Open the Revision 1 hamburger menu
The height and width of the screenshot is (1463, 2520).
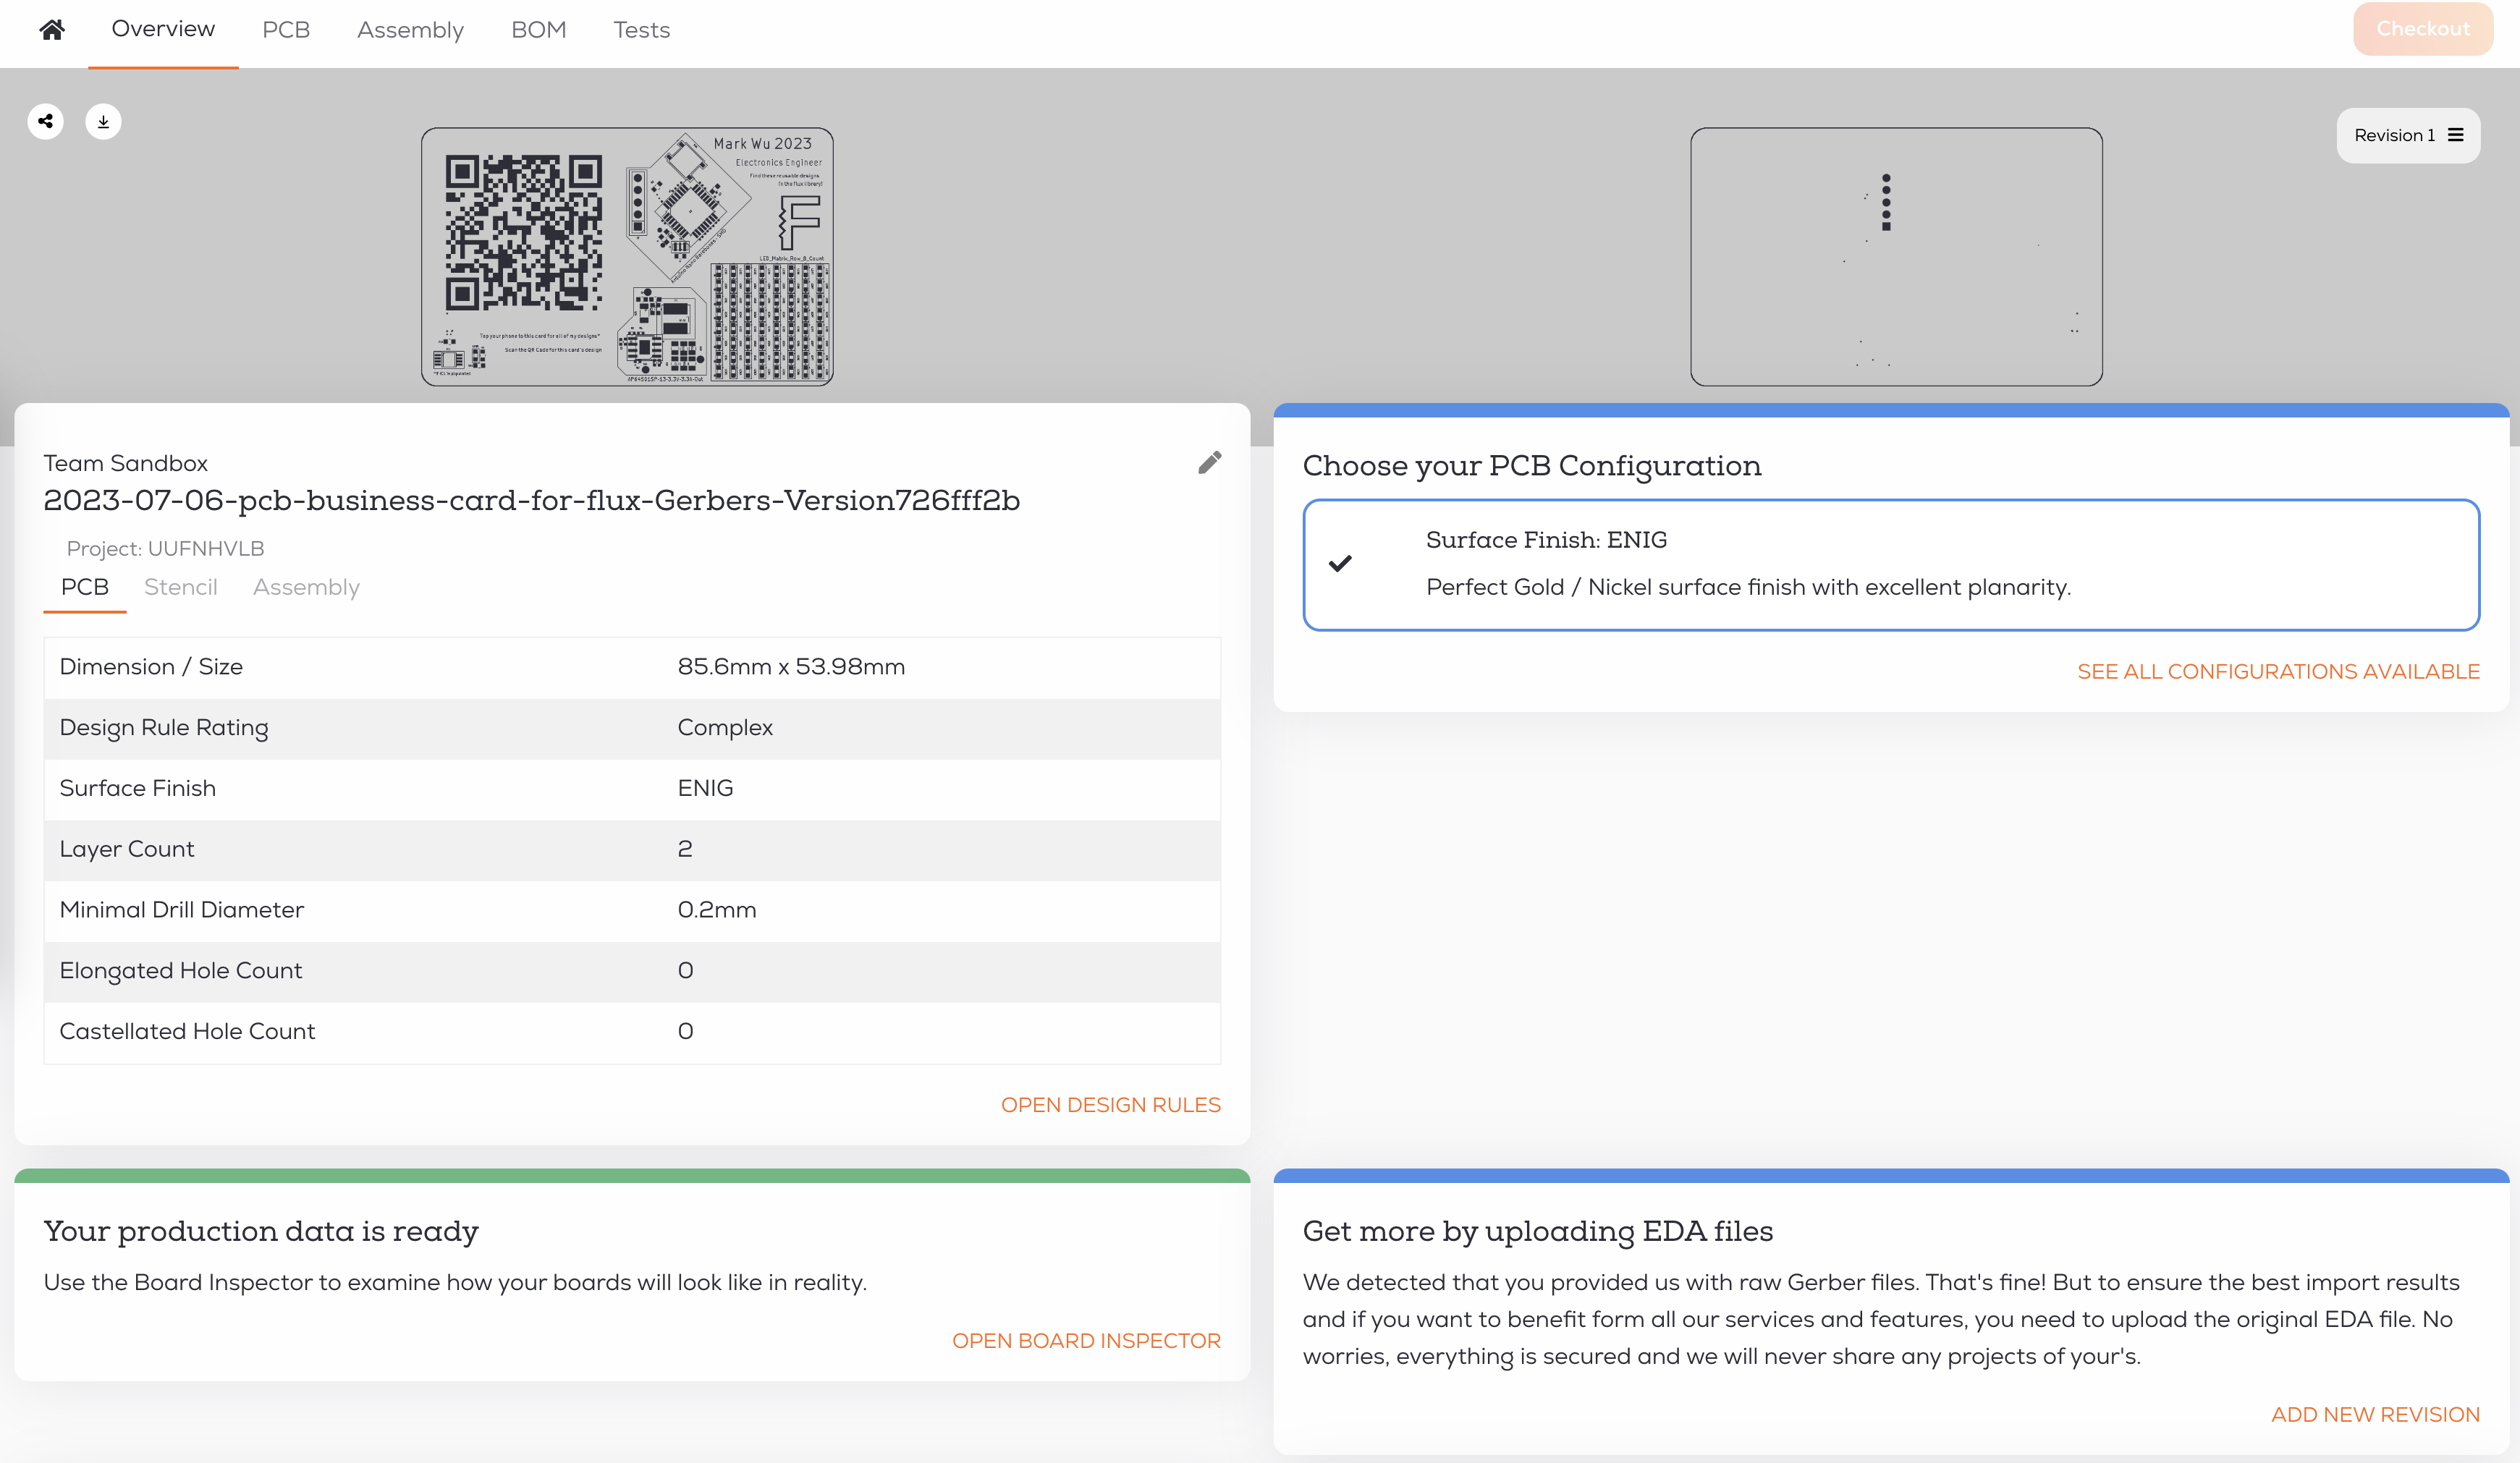[x=2455, y=135]
